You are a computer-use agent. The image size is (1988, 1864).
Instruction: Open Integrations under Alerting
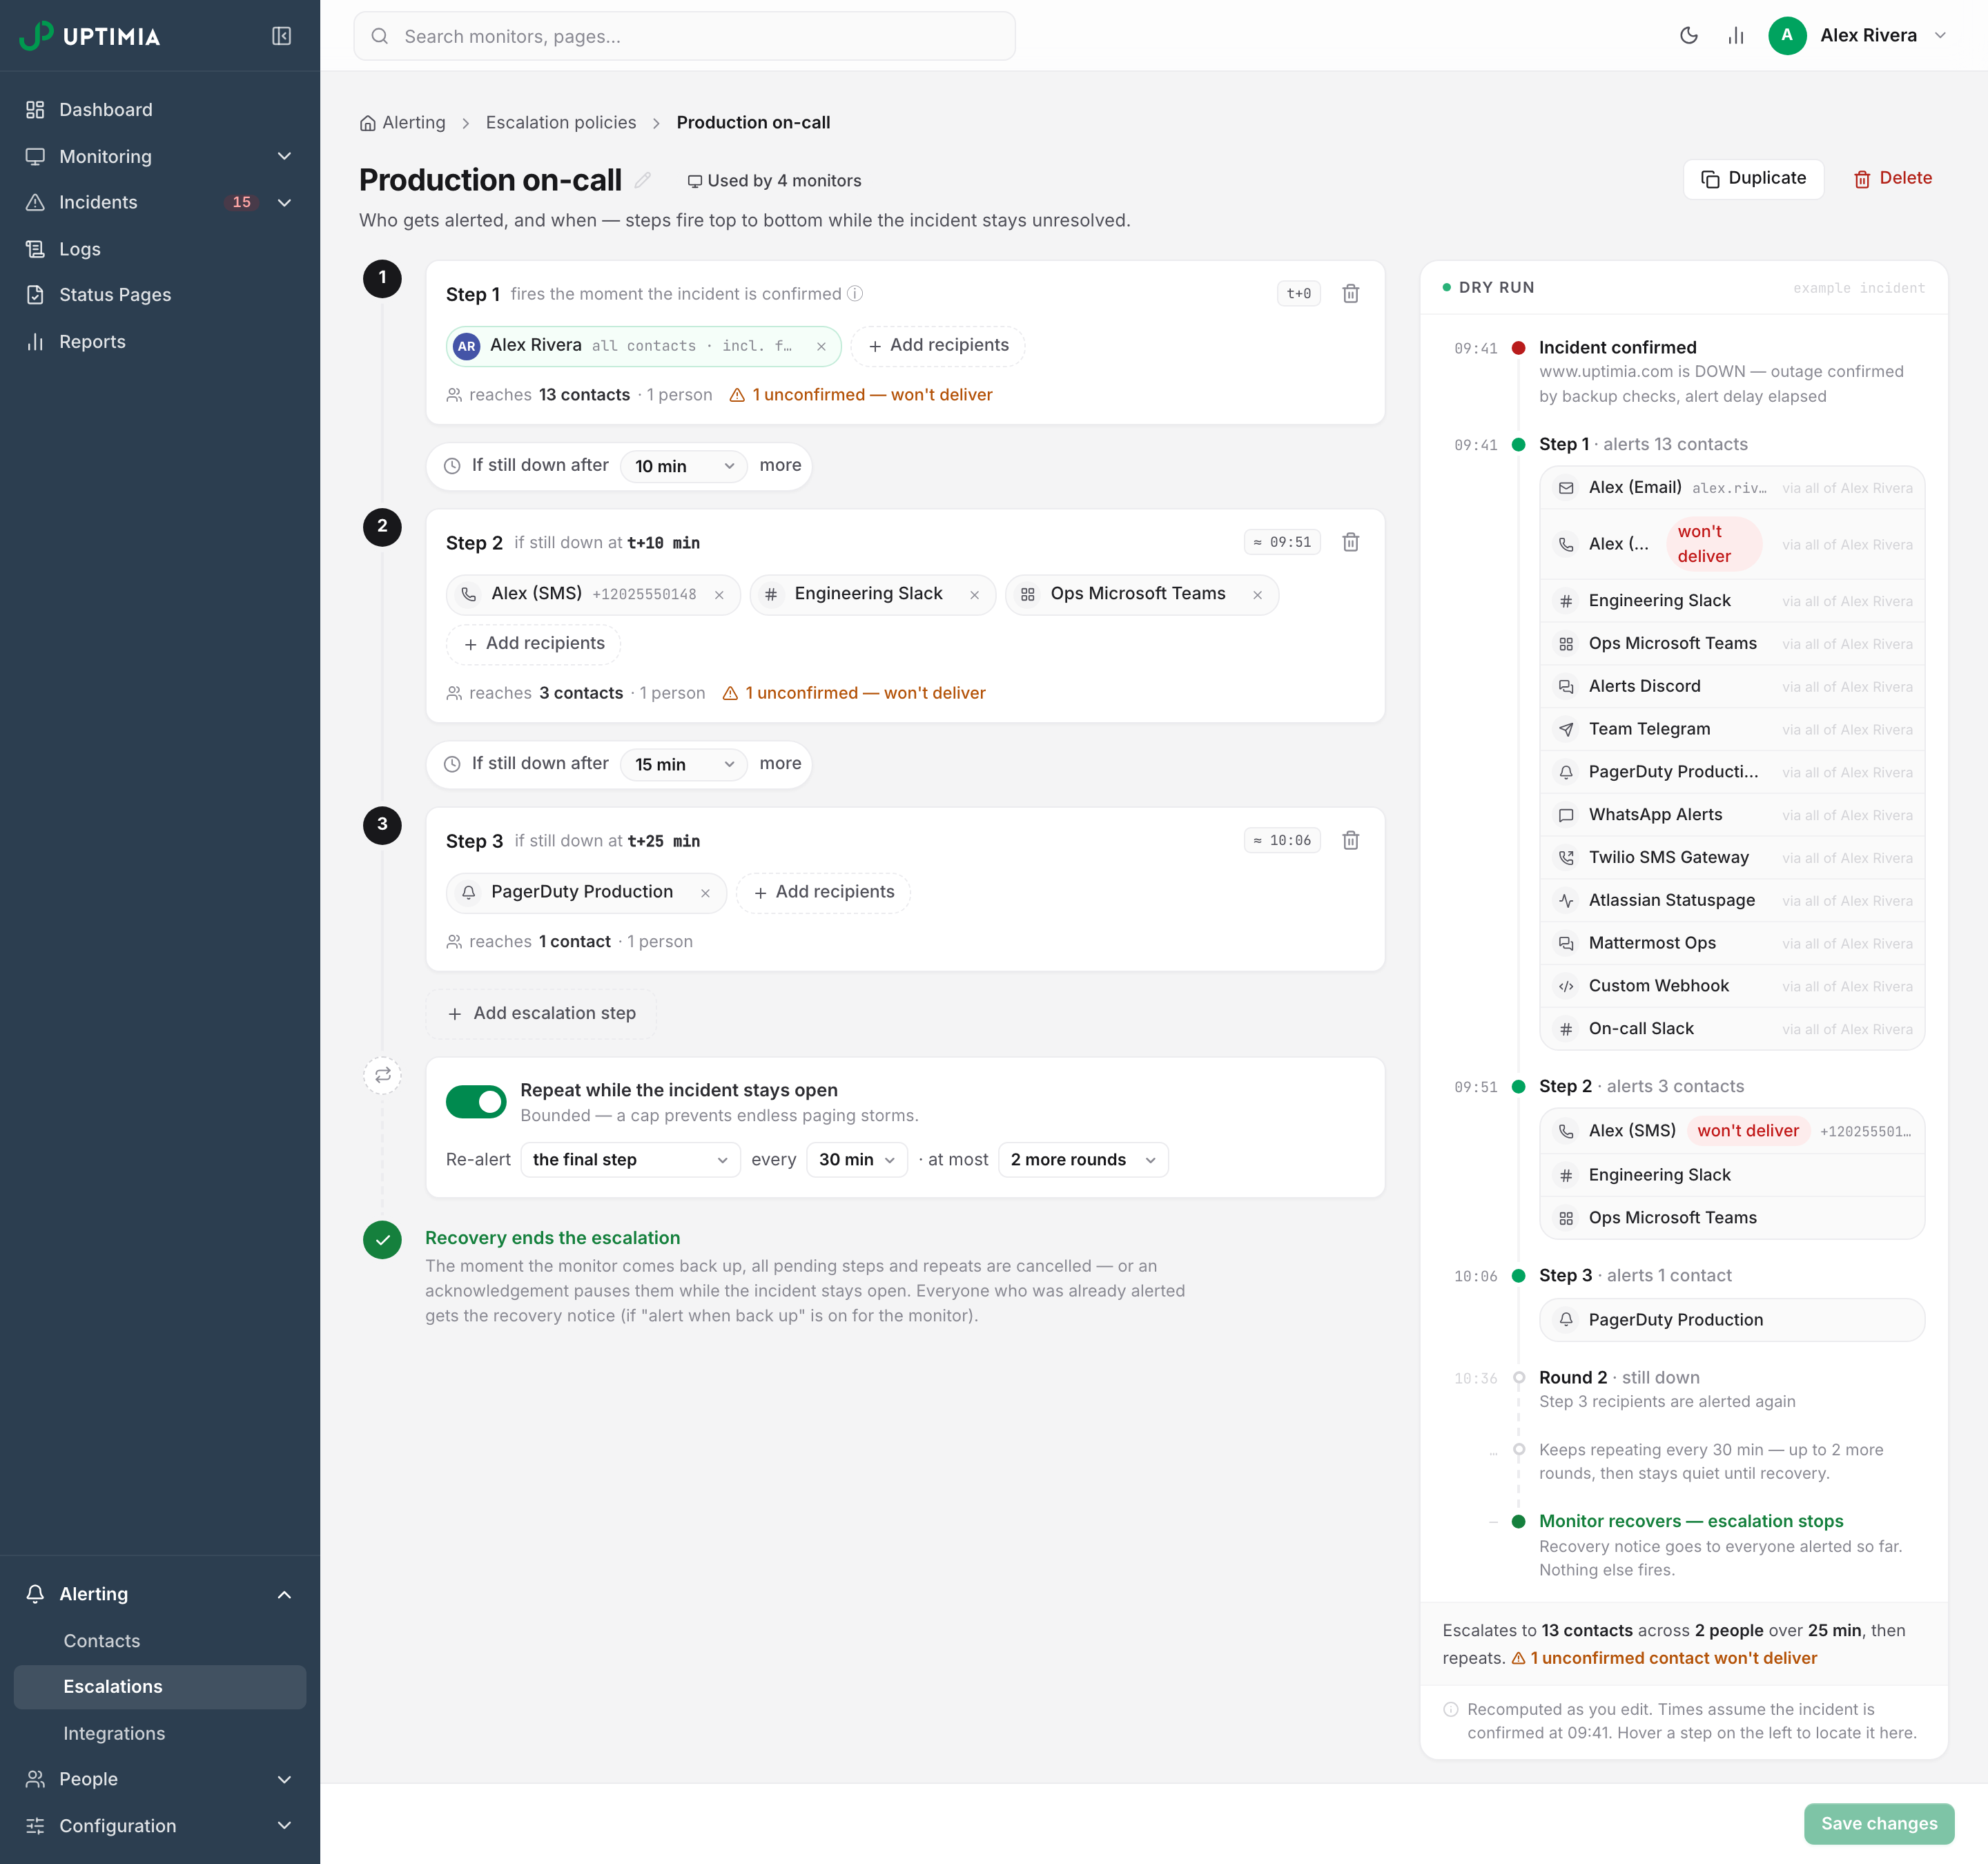point(160,1733)
